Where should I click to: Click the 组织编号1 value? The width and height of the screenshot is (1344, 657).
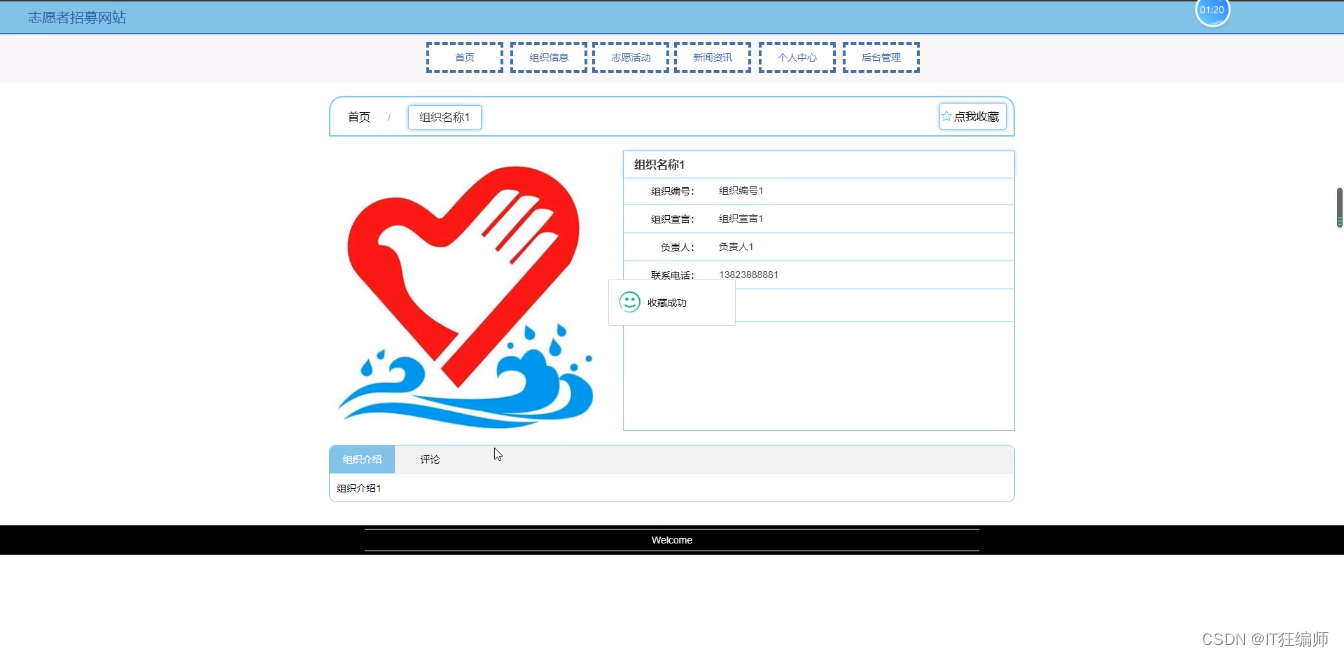741,191
